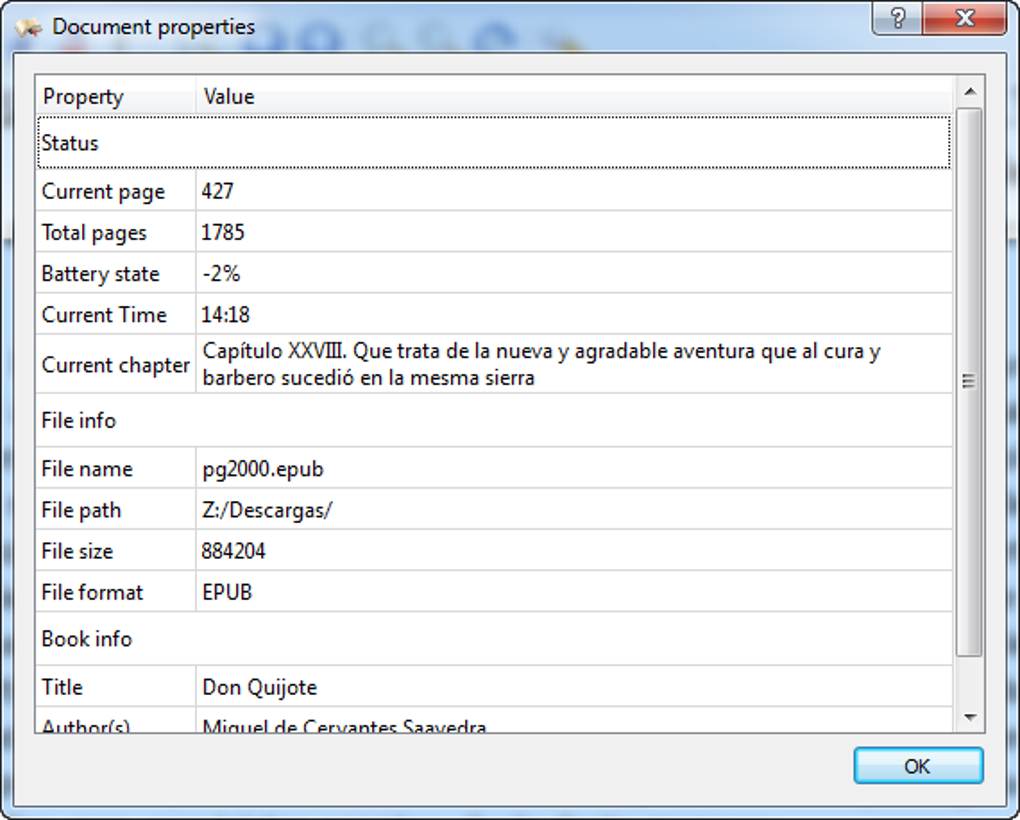Select the Current chapter label
Image resolution: width=1020 pixels, height=820 pixels.
116,364
